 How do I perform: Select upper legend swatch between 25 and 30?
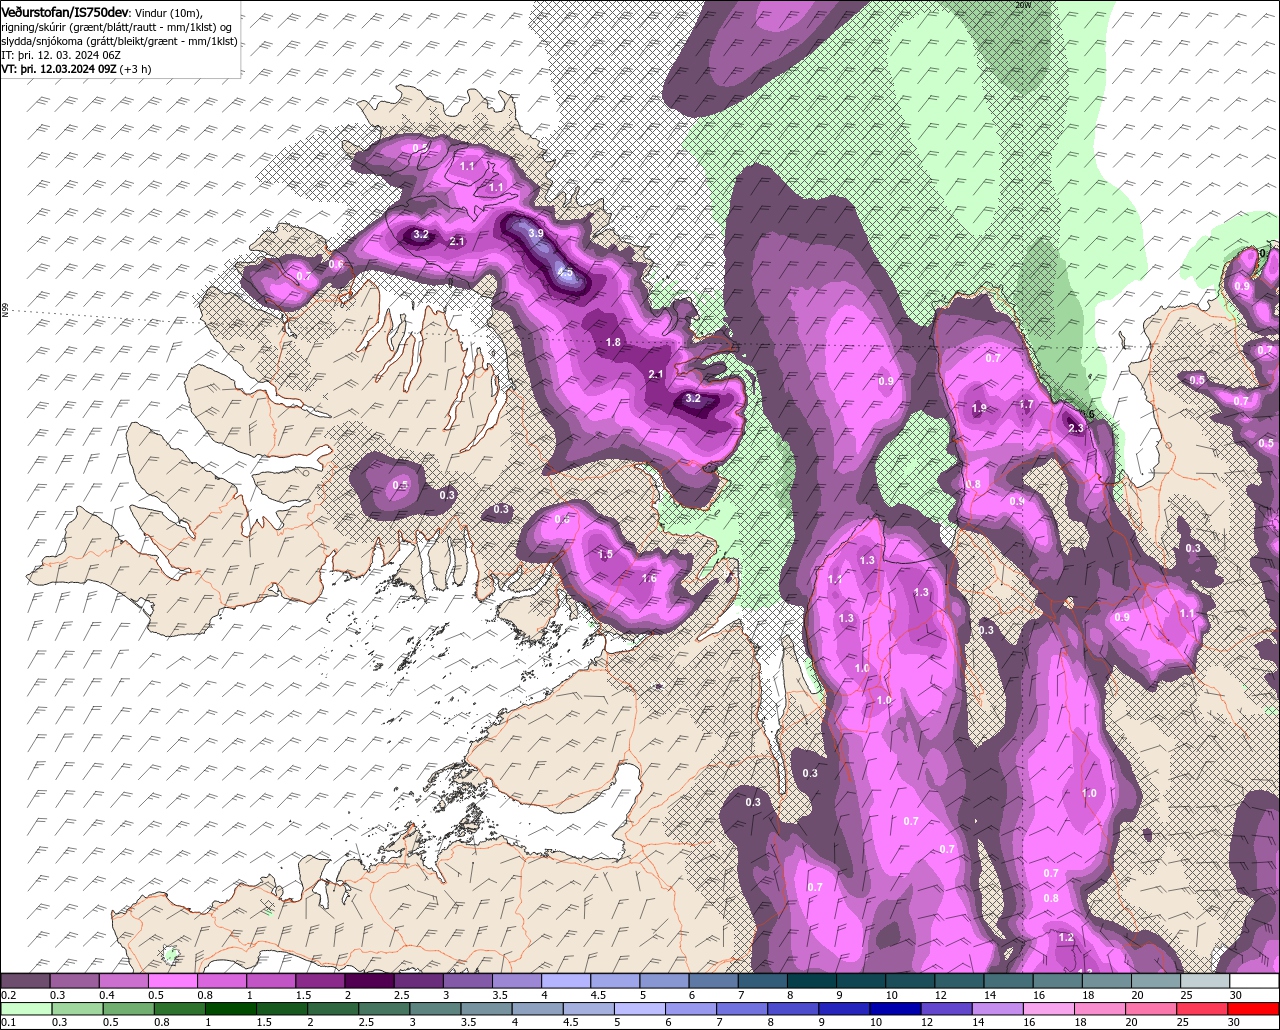click(x=1206, y=981)
